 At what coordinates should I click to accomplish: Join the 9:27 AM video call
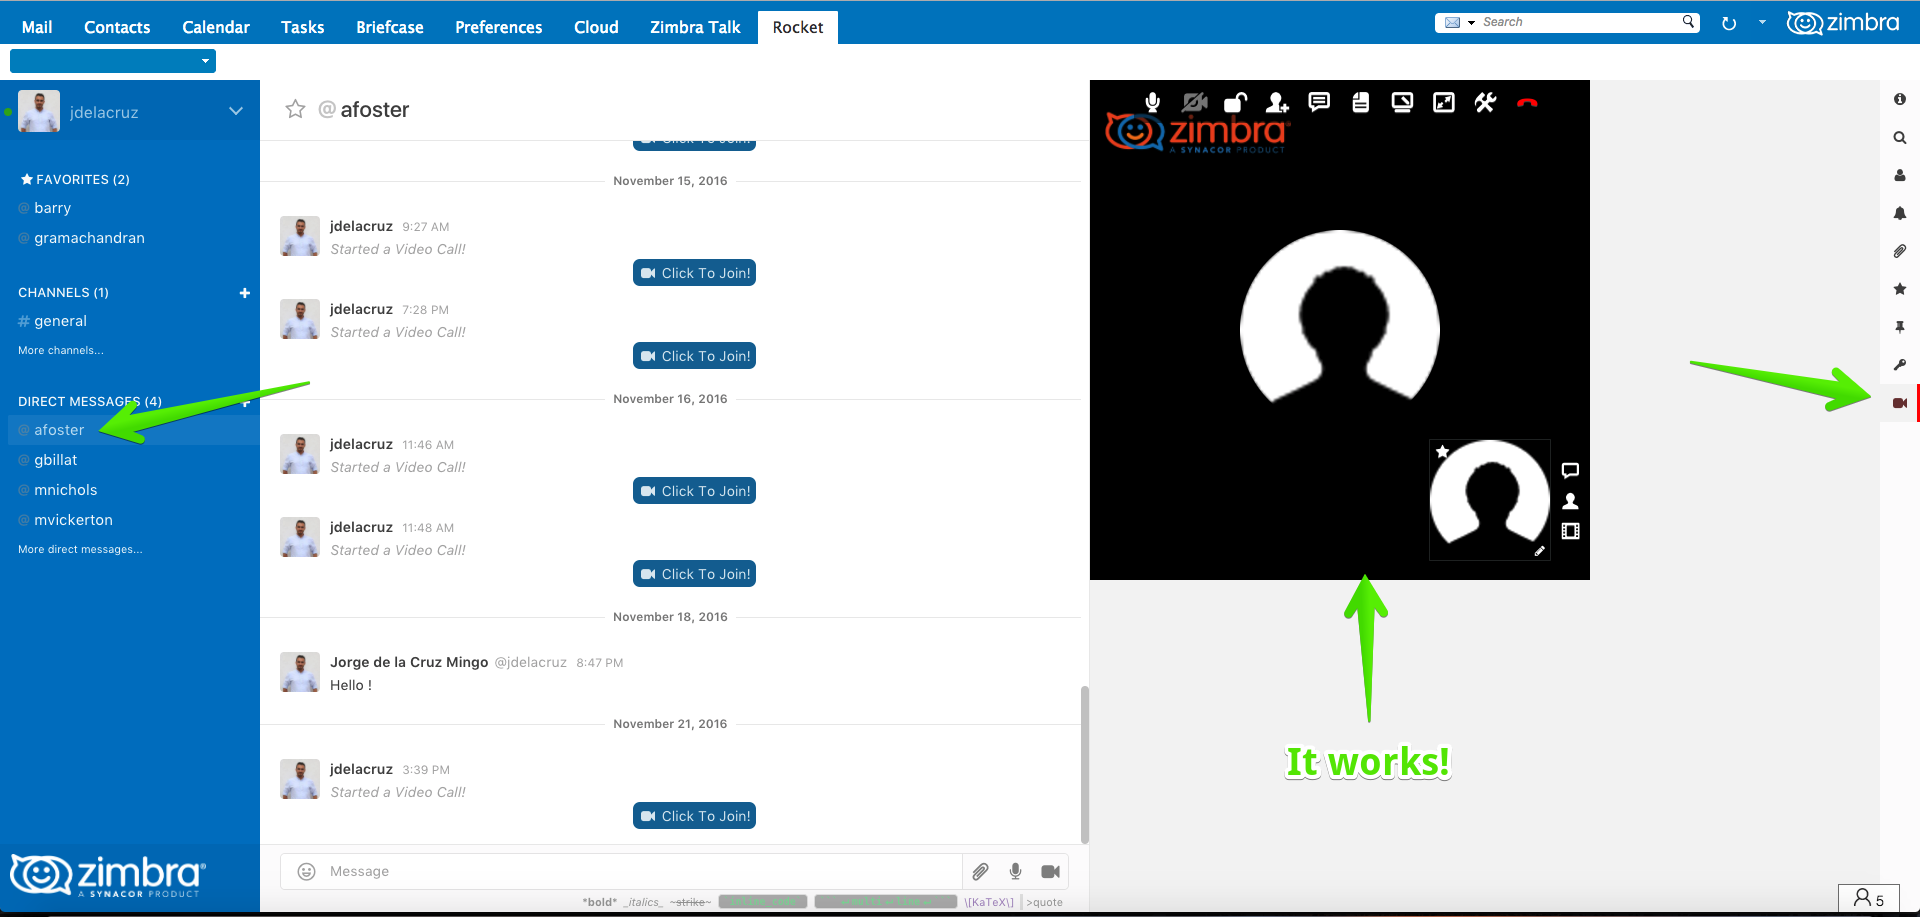click(x=694, y=273)
